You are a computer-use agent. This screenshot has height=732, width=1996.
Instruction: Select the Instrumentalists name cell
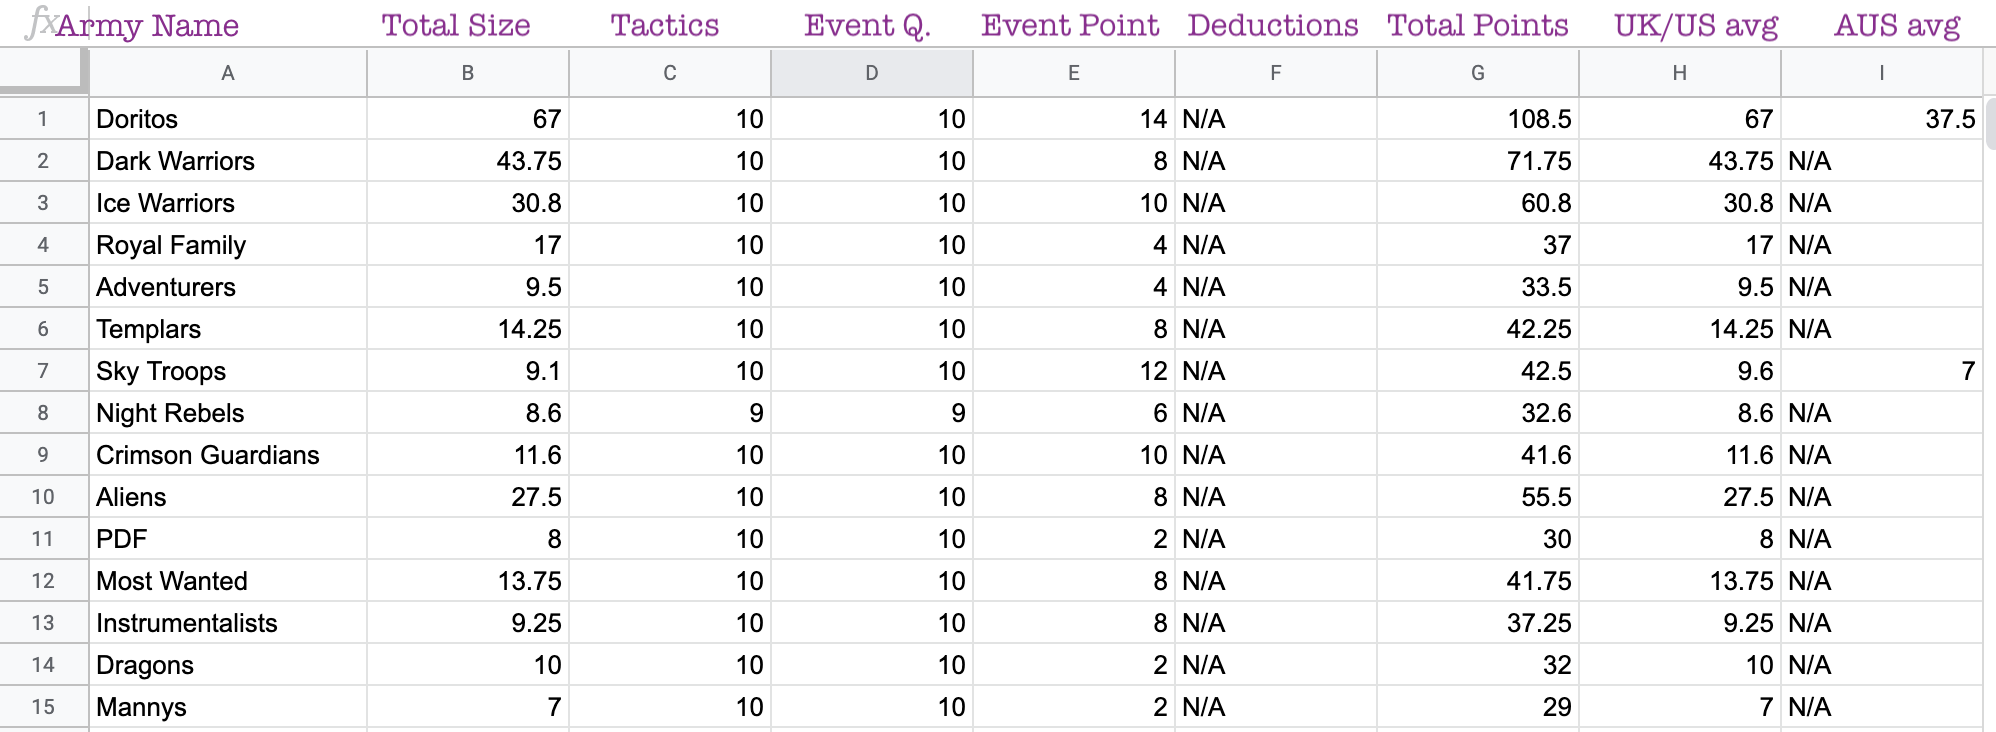tap(228, 623)
